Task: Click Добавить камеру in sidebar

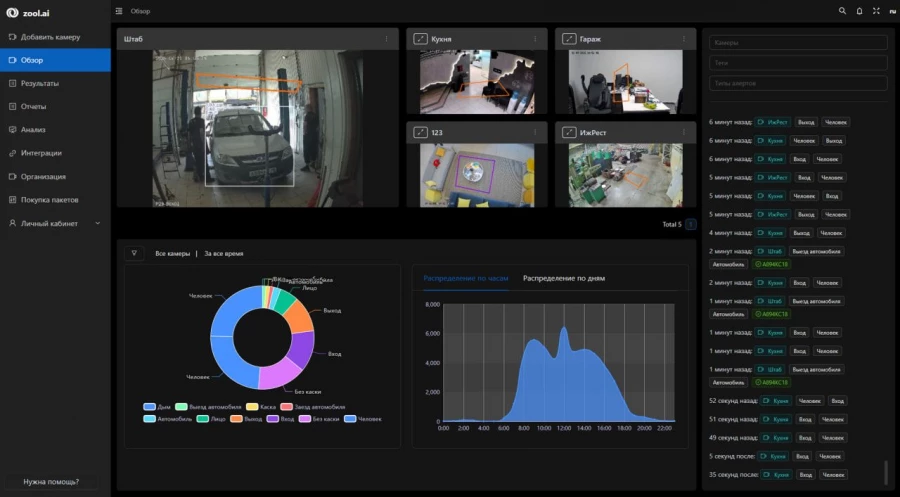Action: click(x=50, y=37)
